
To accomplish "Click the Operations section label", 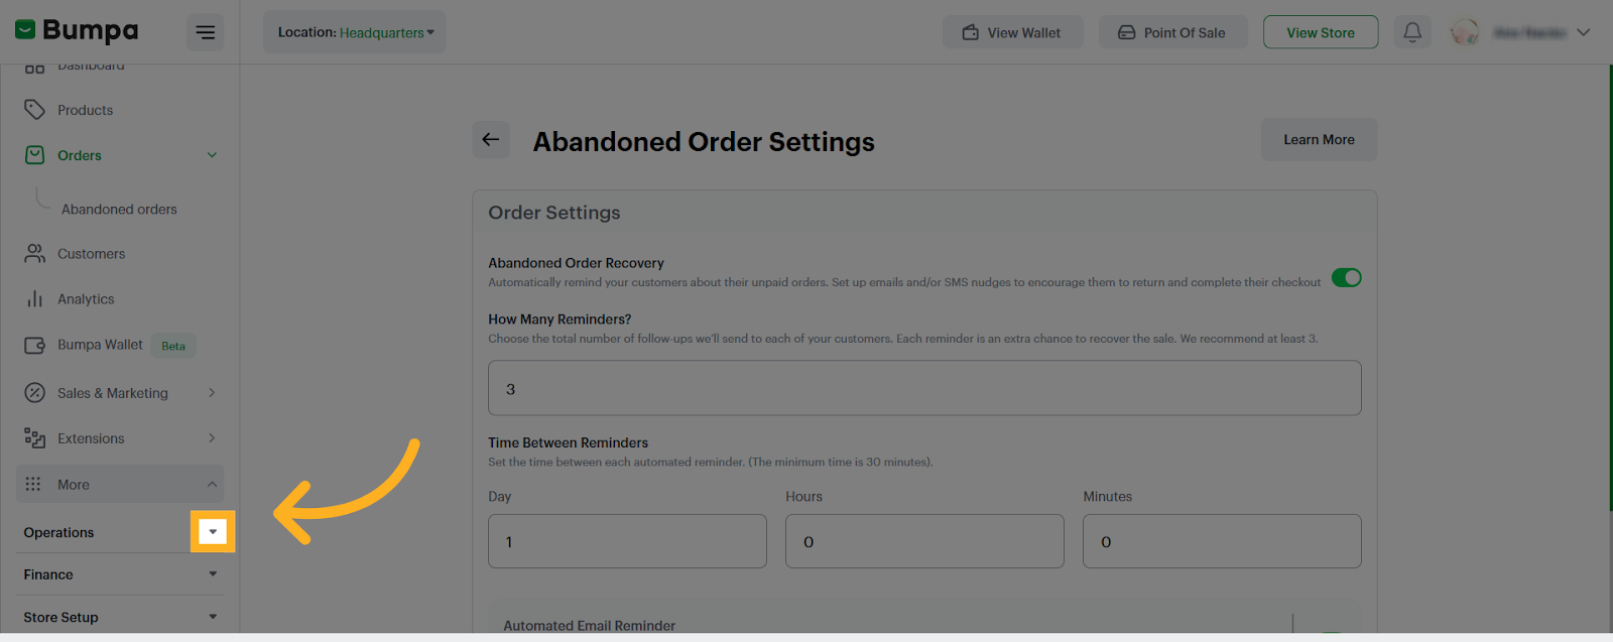I will [x=59, y=533].
